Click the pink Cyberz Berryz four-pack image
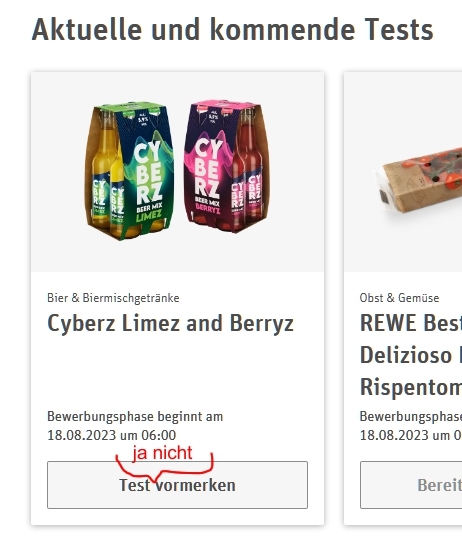The height and width of the screenshot is (541, 462). (x=227, y=166)
